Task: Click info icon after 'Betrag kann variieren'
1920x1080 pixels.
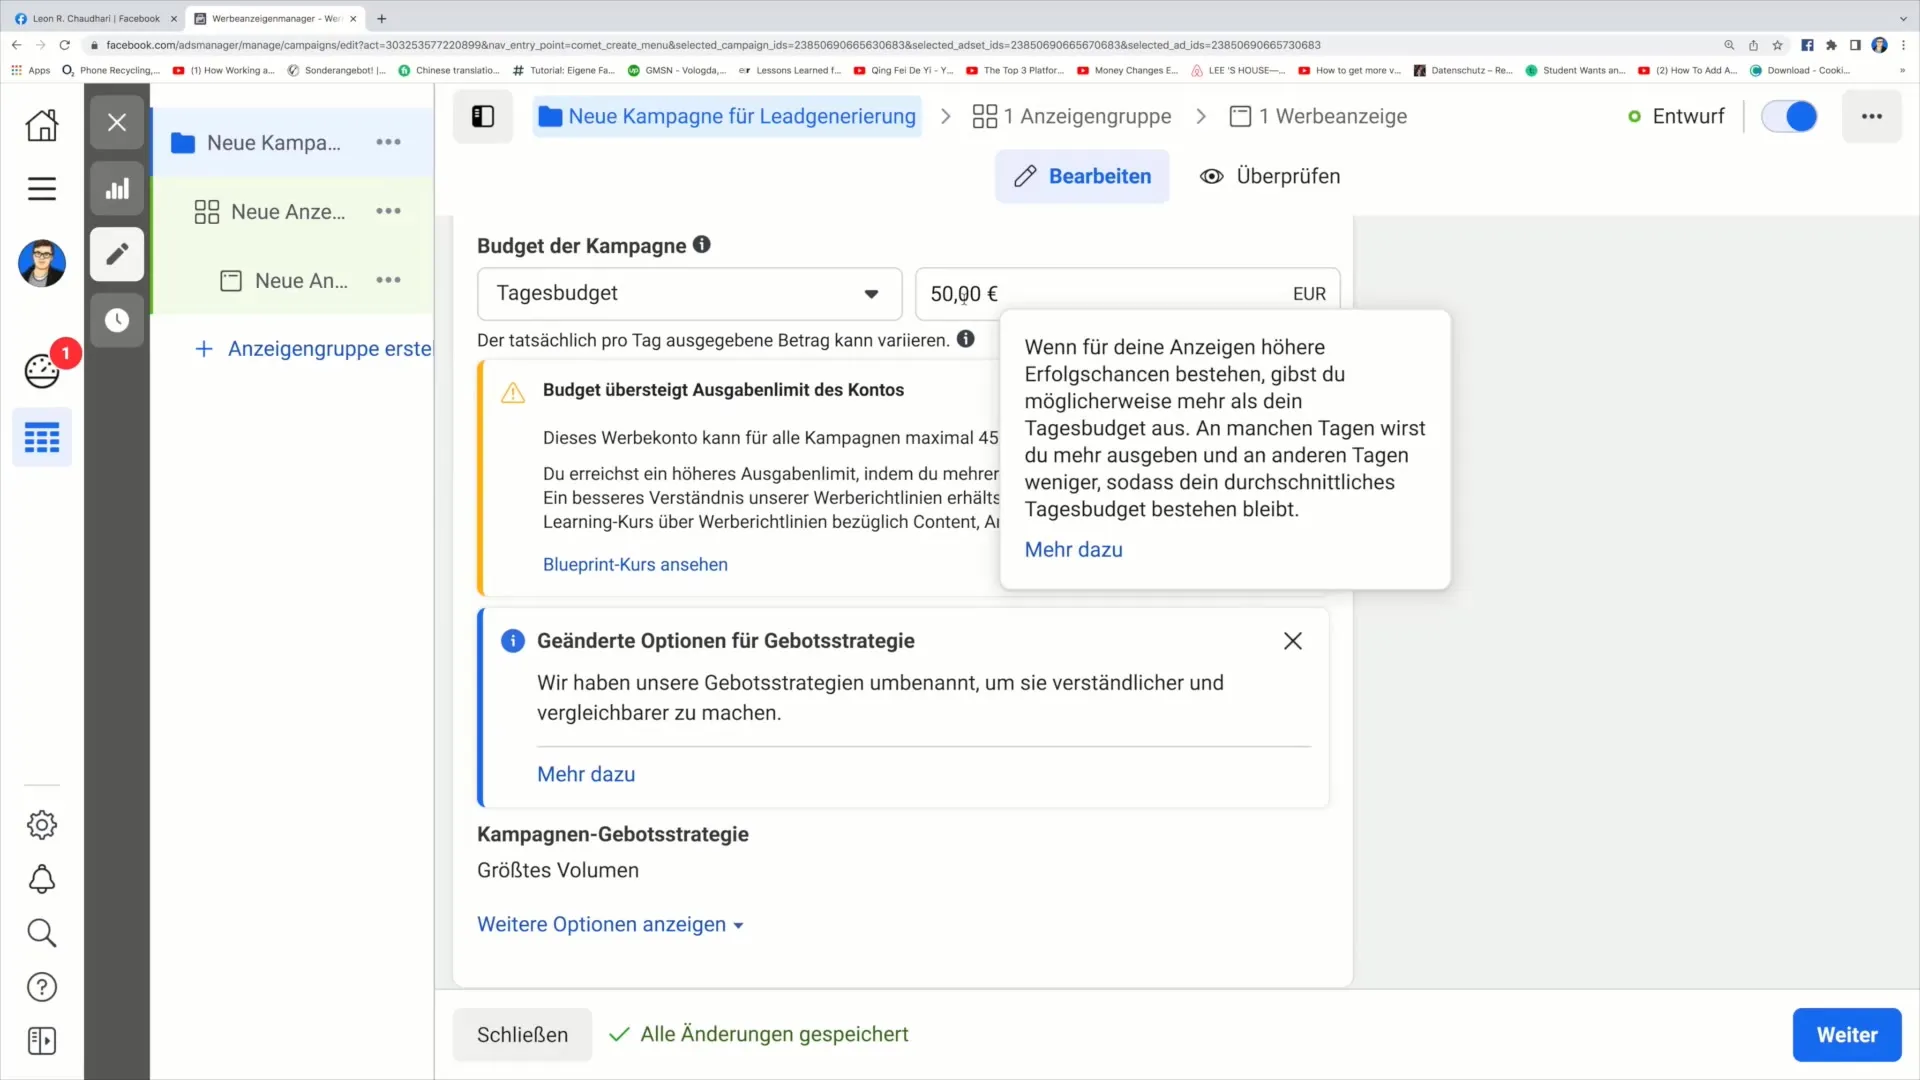Action: click(x=965, y=339)
